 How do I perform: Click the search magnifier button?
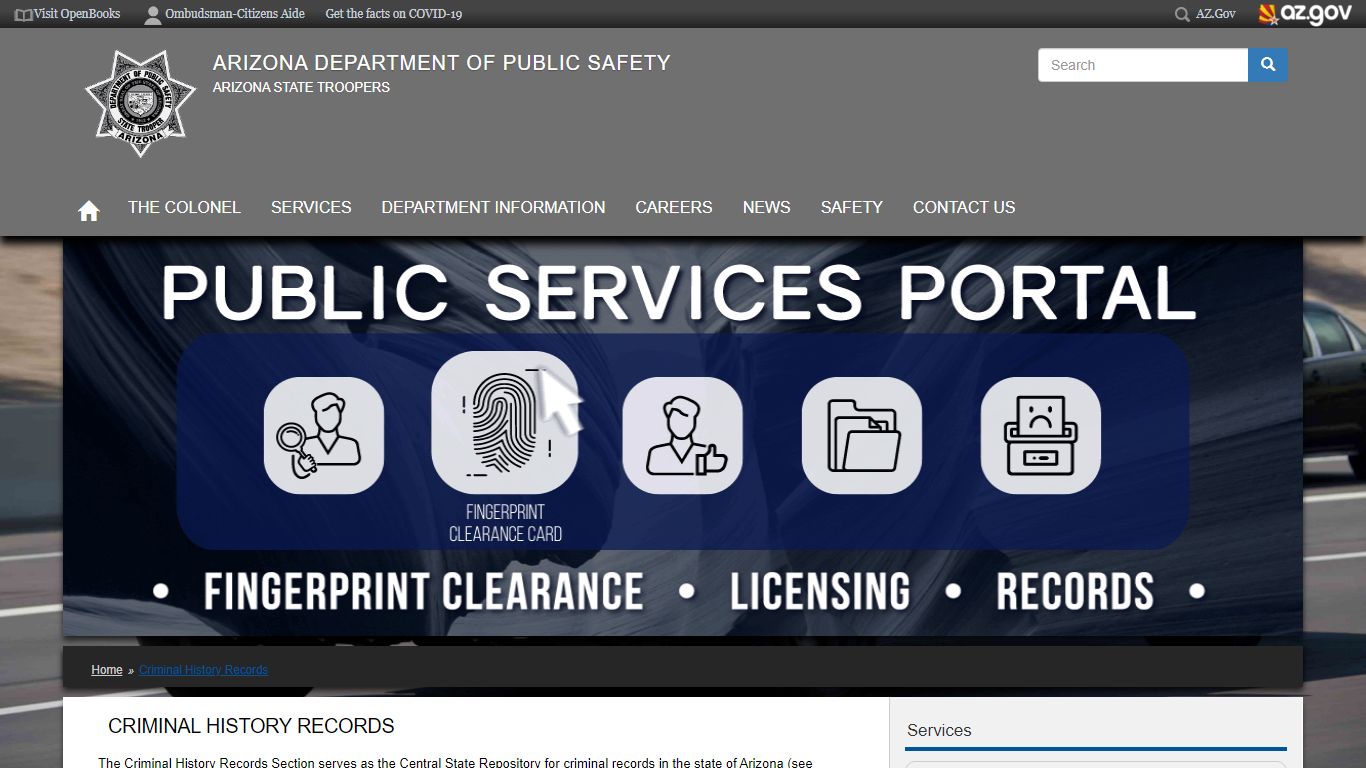(x=1268, y=65)
